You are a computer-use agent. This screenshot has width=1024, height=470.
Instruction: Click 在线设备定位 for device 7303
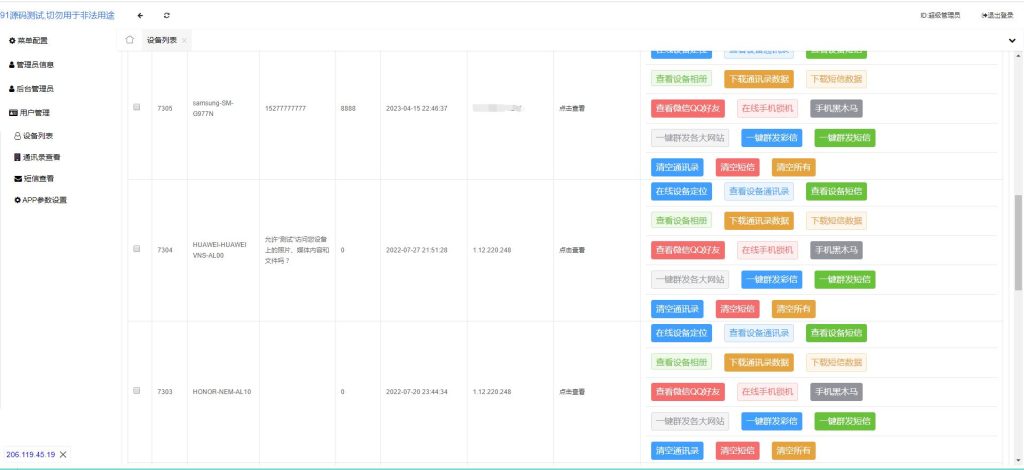coord(681,333)
